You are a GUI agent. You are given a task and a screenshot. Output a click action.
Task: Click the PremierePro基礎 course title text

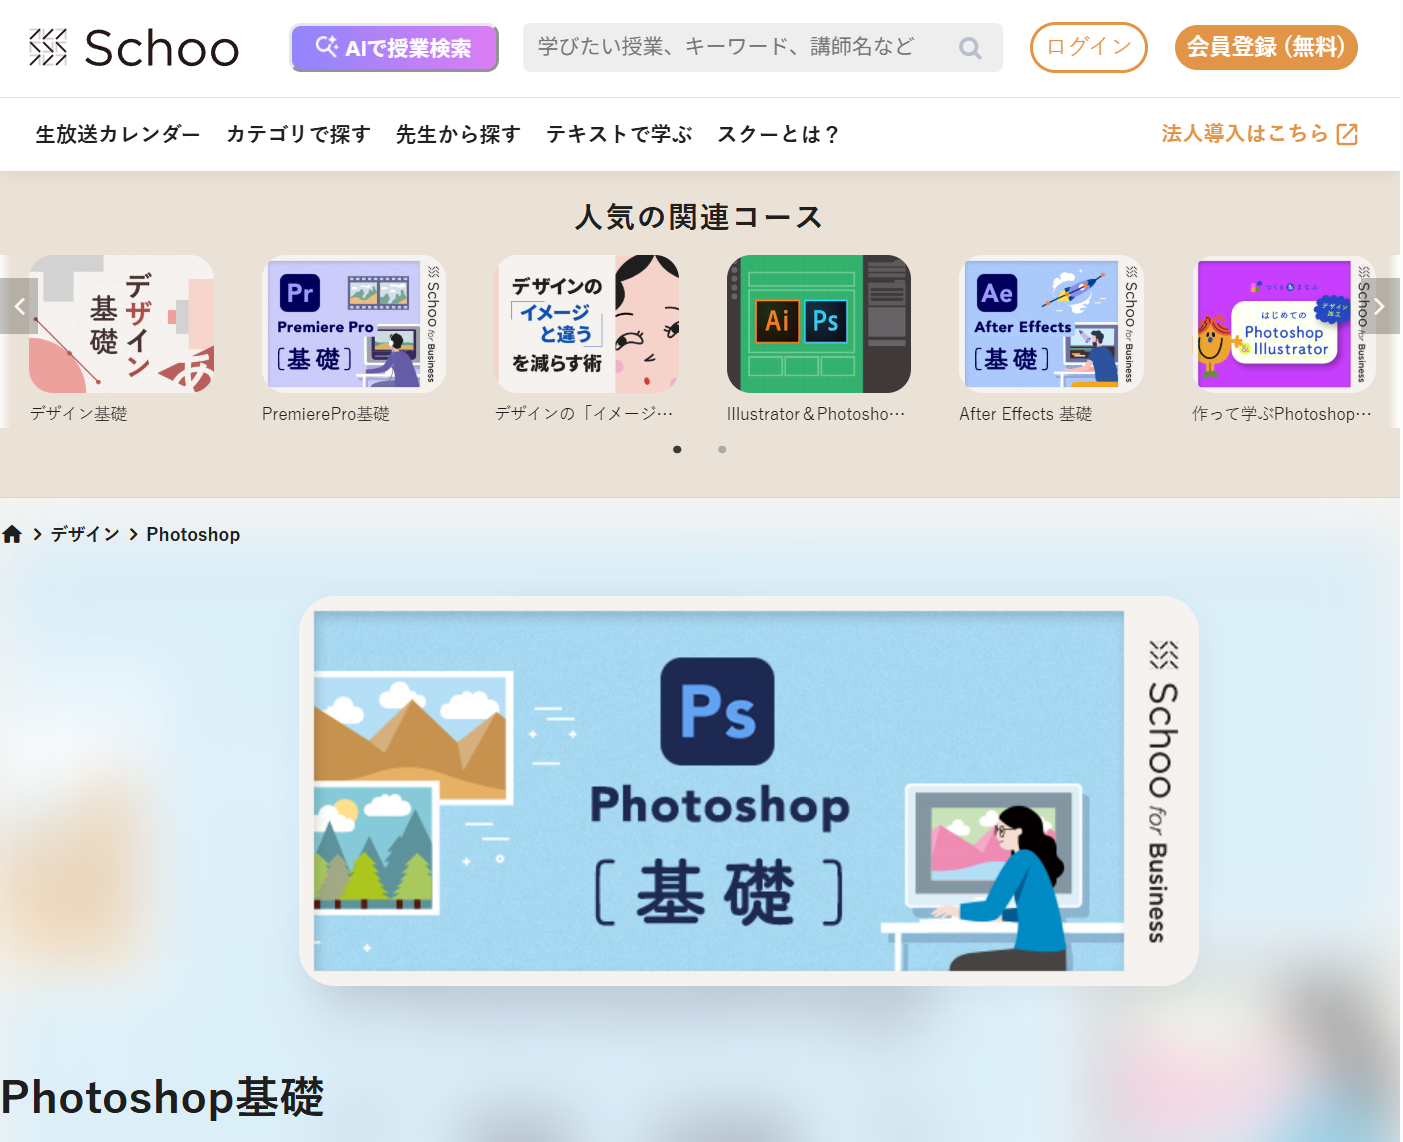pyautogui.click(x=326, y=414)
